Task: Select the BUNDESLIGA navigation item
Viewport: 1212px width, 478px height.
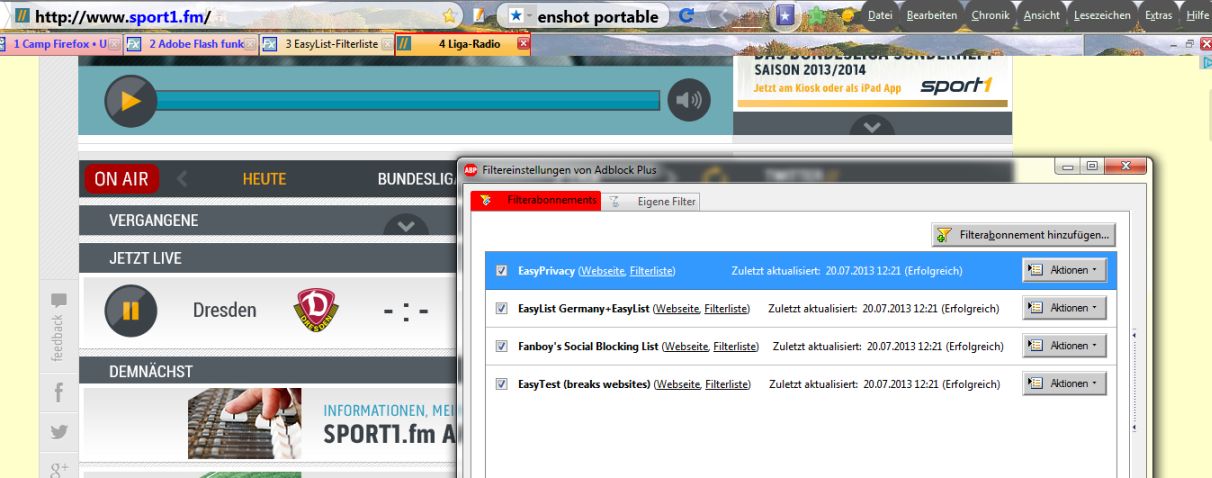Action: tap(417, 179)
